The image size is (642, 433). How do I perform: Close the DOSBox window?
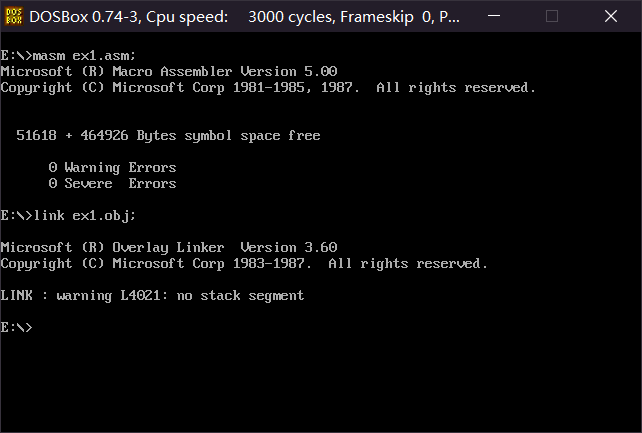tap(611, 16)
